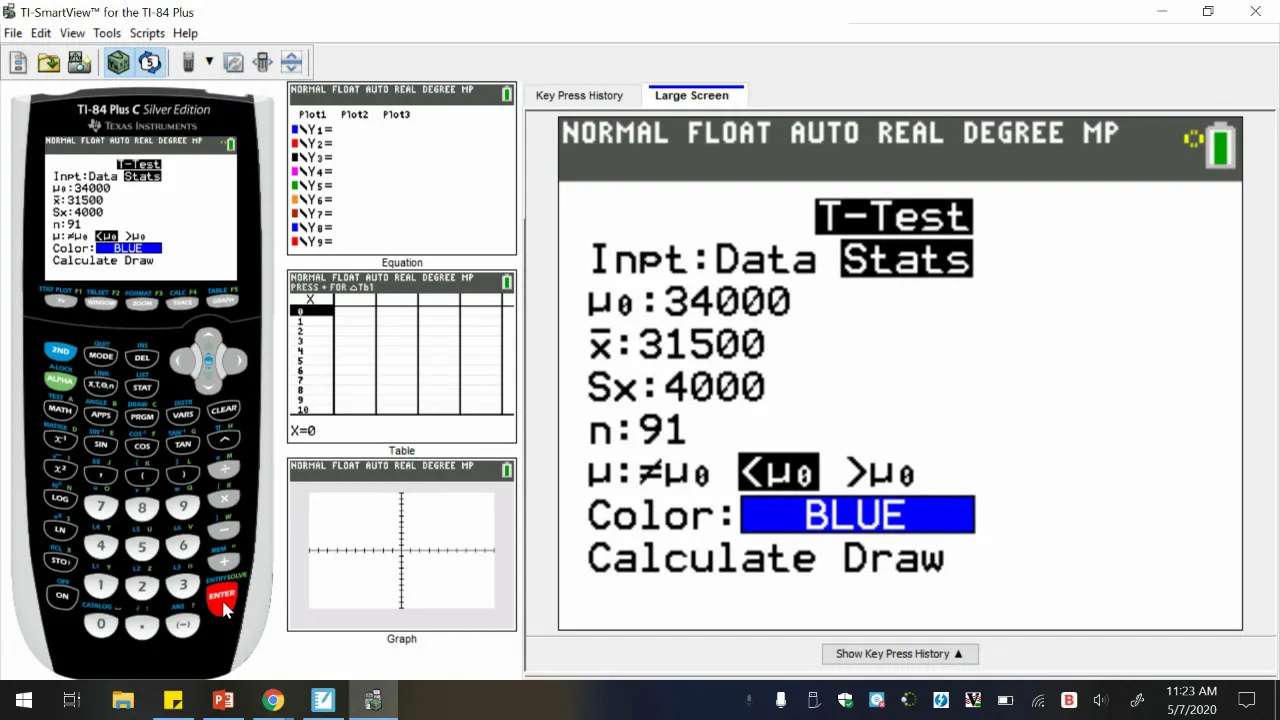Click the MODE calculator key
Image resolution: width=1280 pixels, height=720 pixels.
pyautogui.click(x=101, y=355)
